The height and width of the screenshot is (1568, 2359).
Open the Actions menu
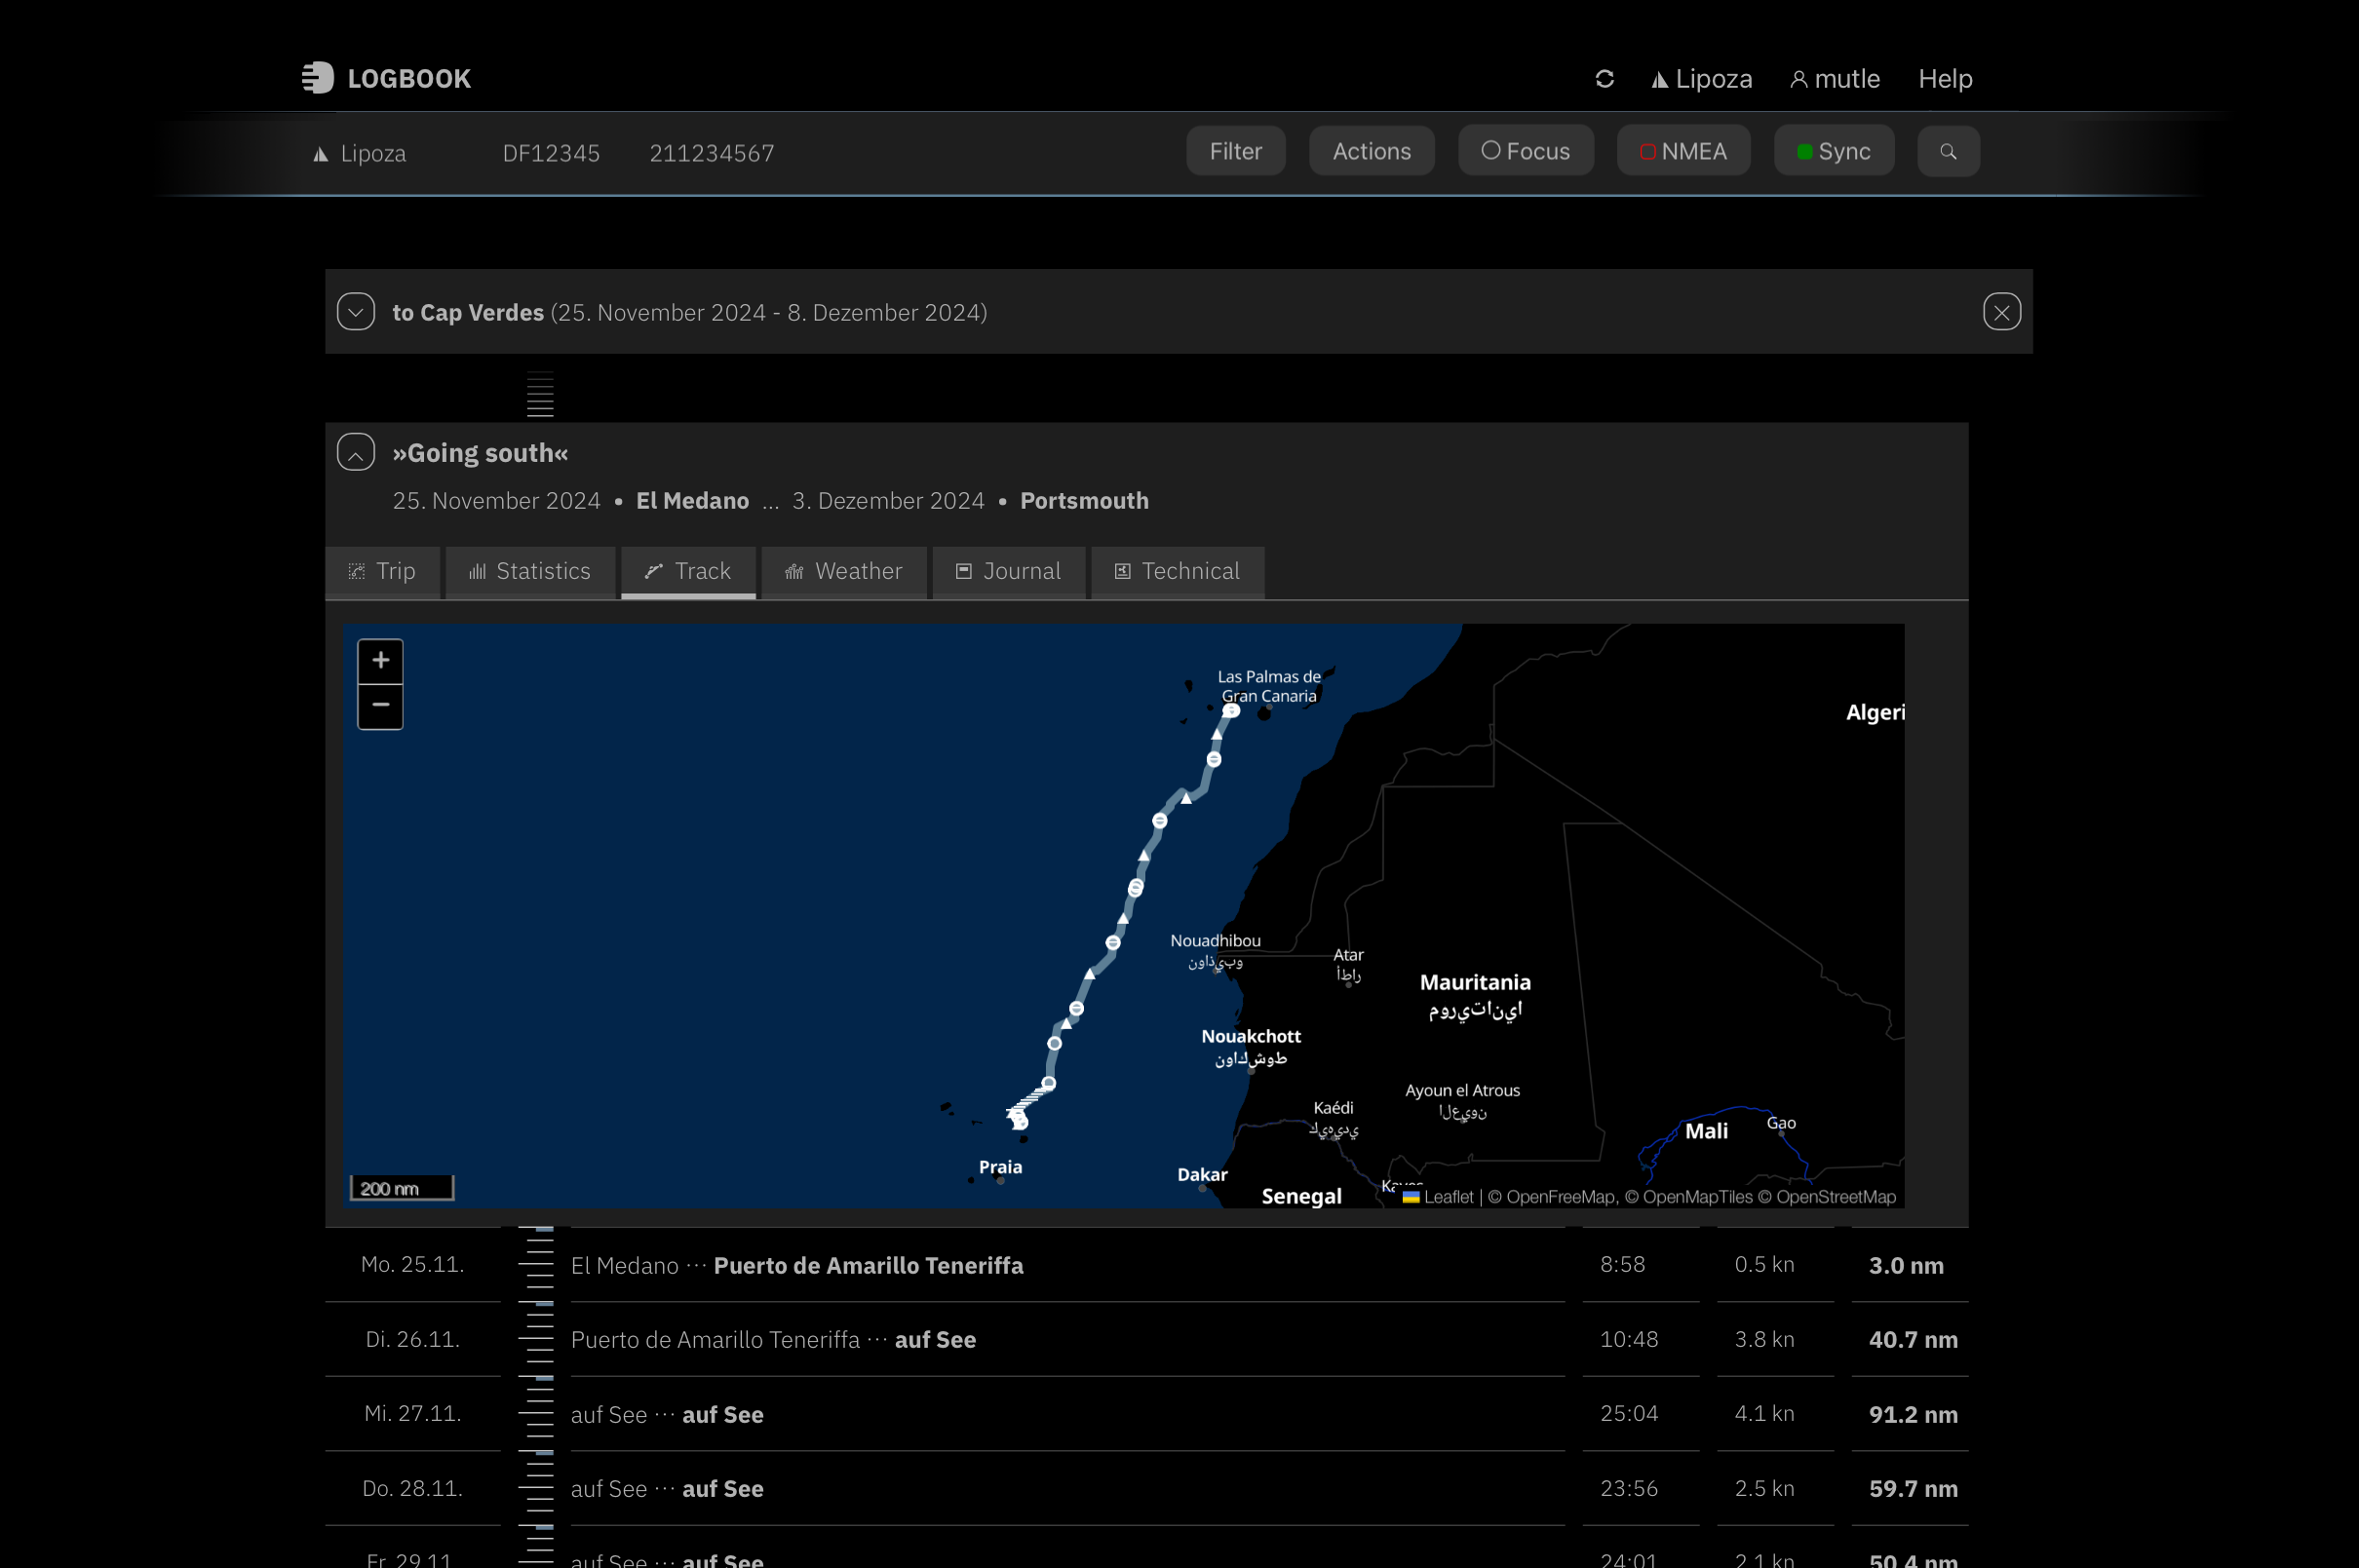coord(1371,150)
